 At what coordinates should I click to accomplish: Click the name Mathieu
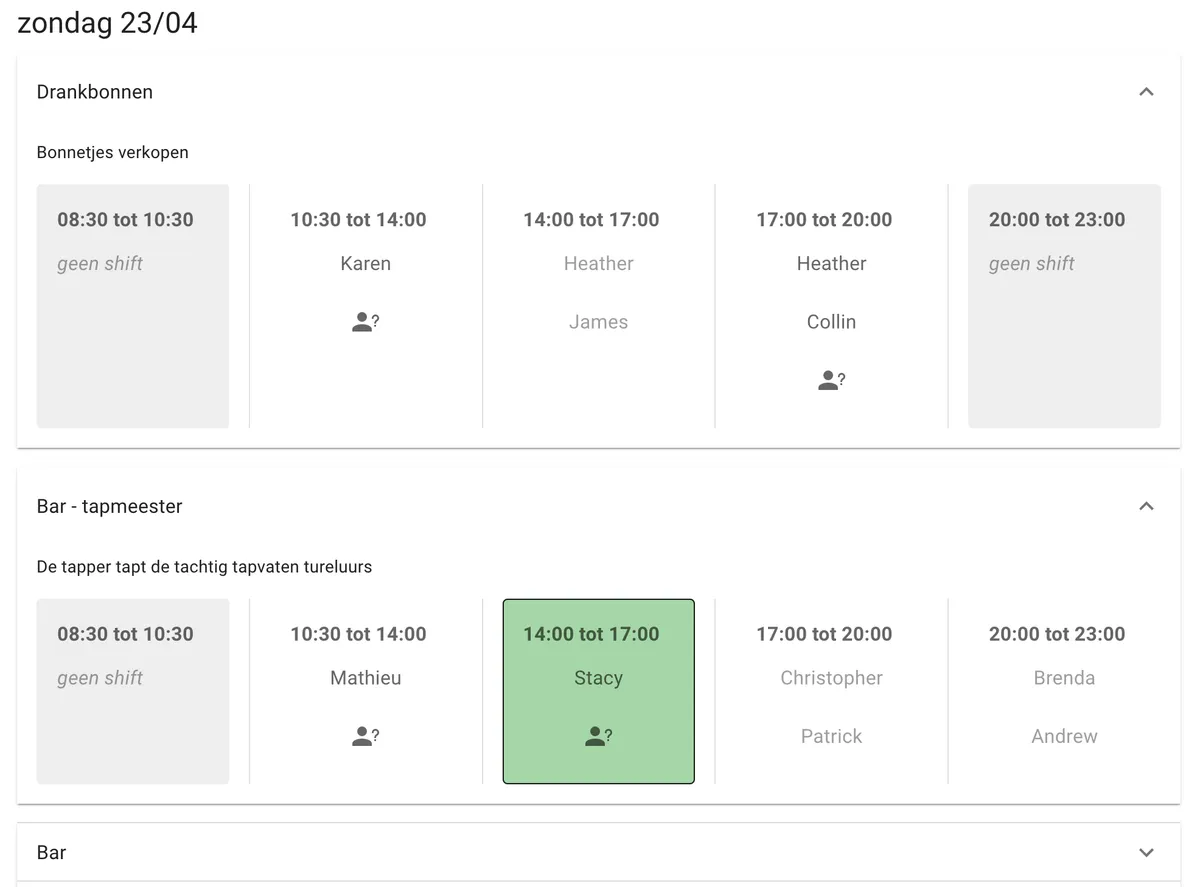coord(365,678)
